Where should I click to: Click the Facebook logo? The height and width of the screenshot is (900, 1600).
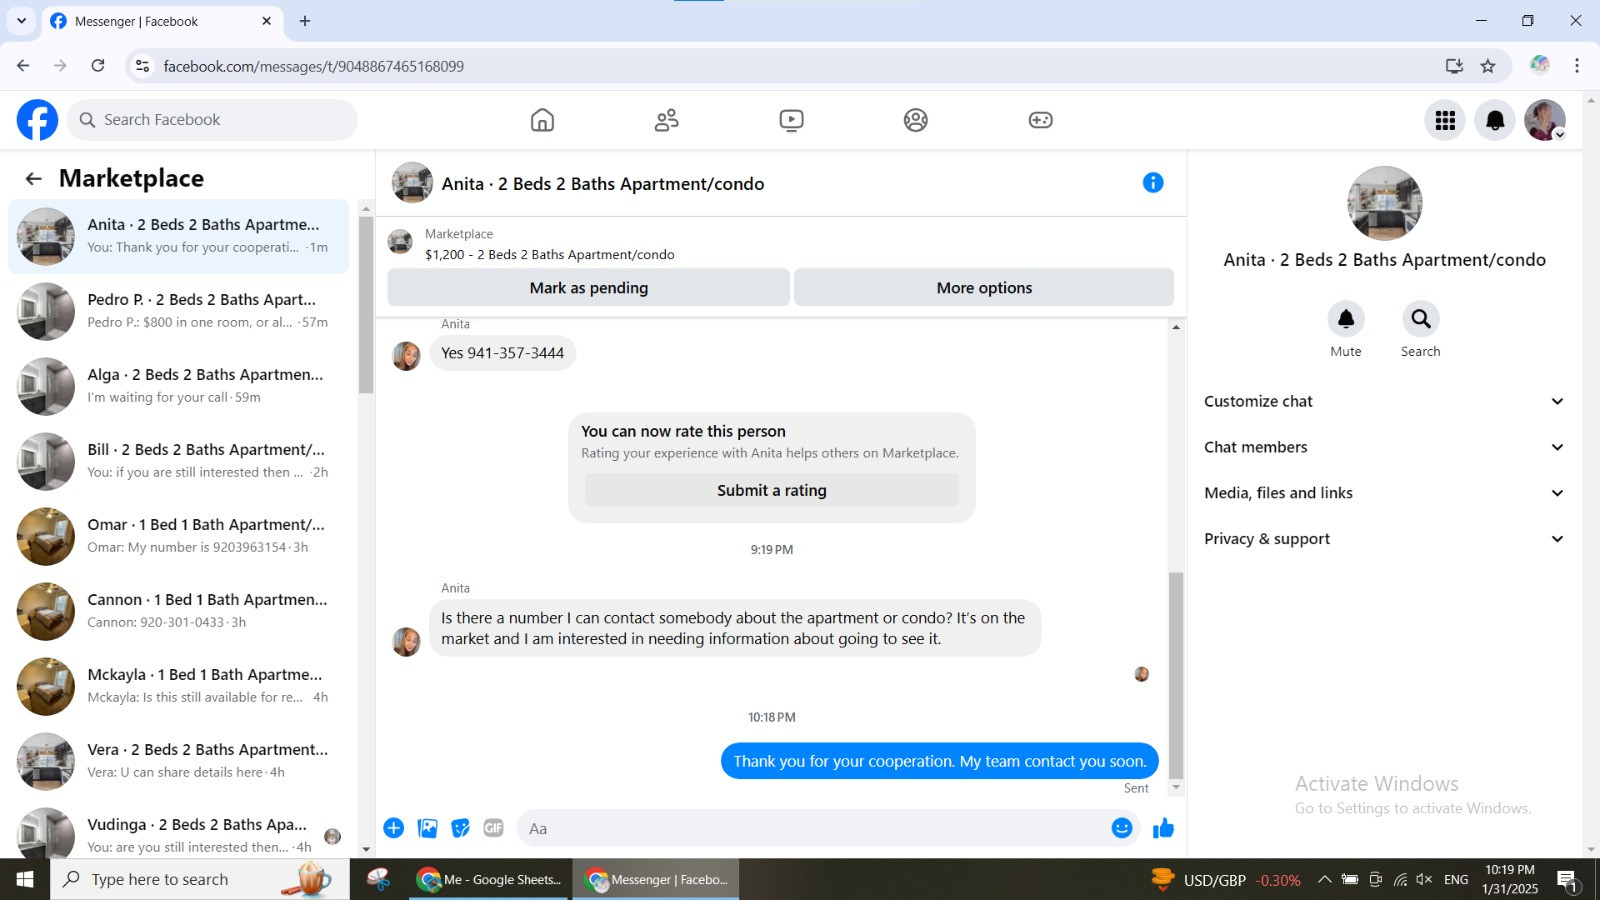[37, 120]
